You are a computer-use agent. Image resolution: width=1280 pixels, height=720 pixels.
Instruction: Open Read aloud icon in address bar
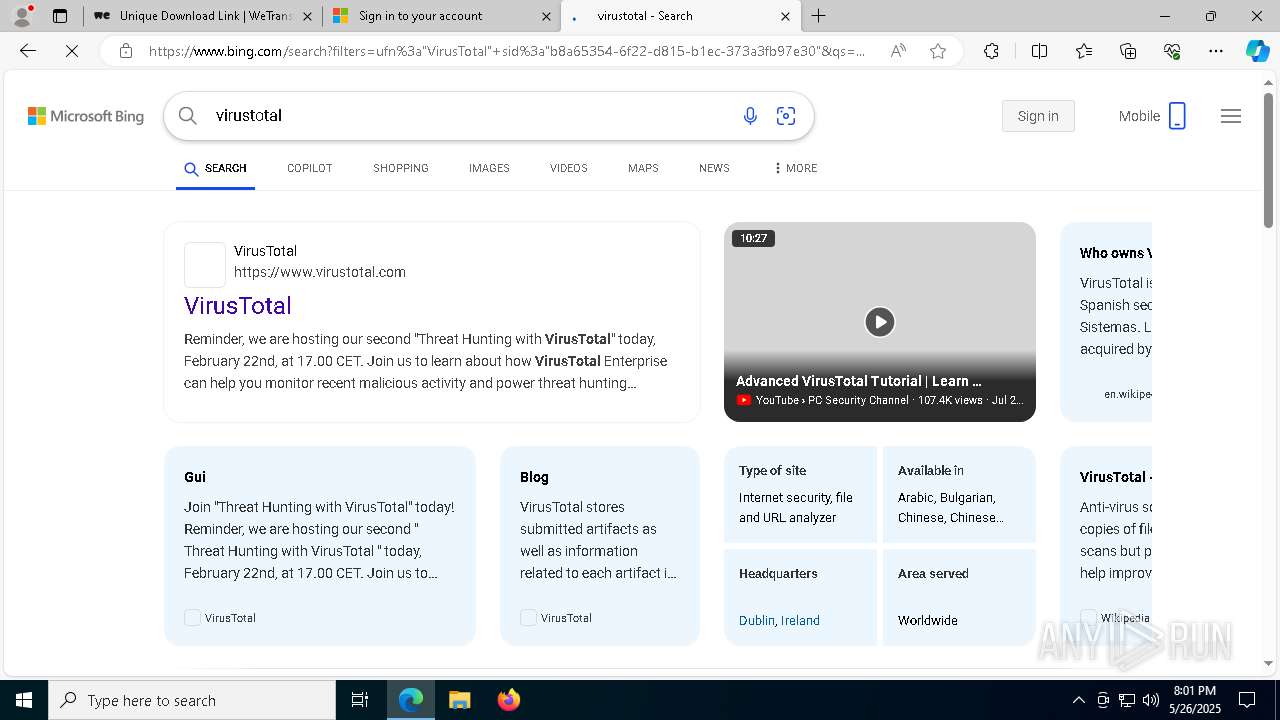898,51
